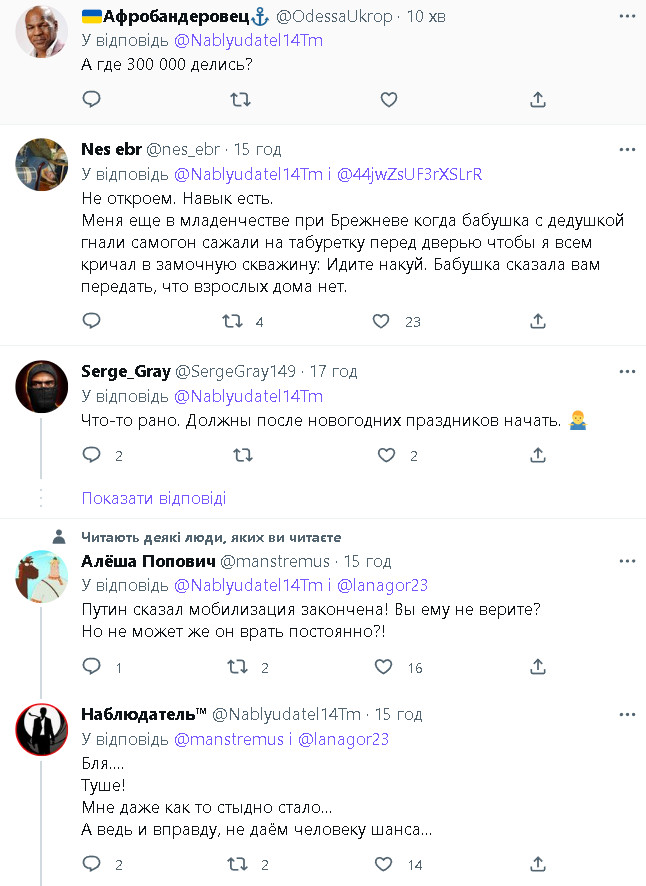Share Алёша Попович's tweet
646x886 pixels.
[x=537, y=667]
